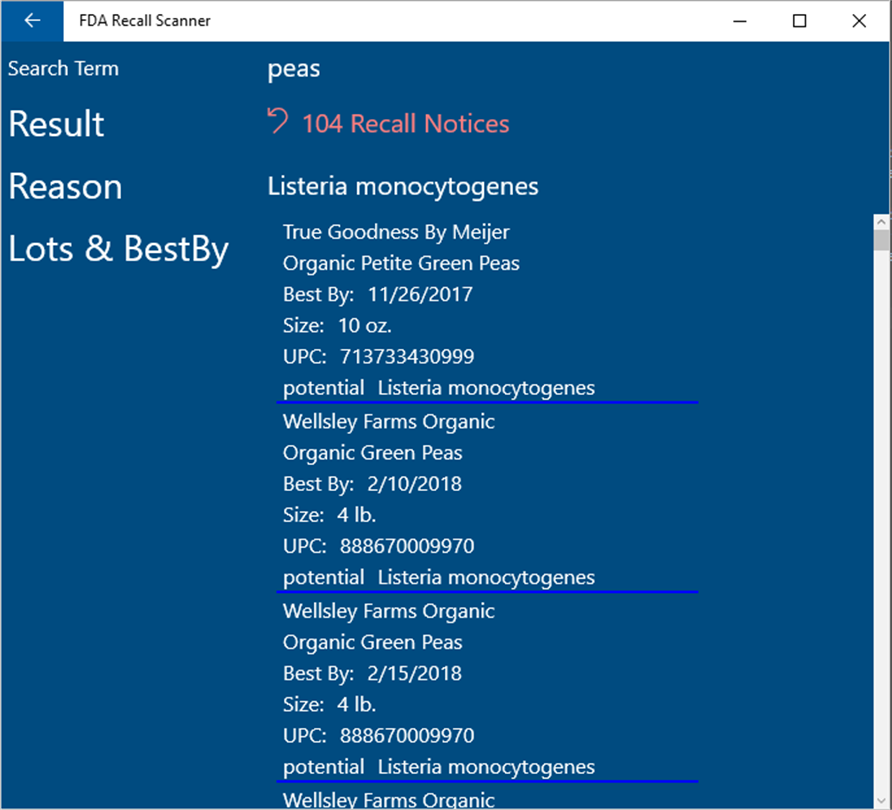The width and height of the screenshot is (892, 810).
Task: Click the 'Result' heading
Action: tap(56, 124)
